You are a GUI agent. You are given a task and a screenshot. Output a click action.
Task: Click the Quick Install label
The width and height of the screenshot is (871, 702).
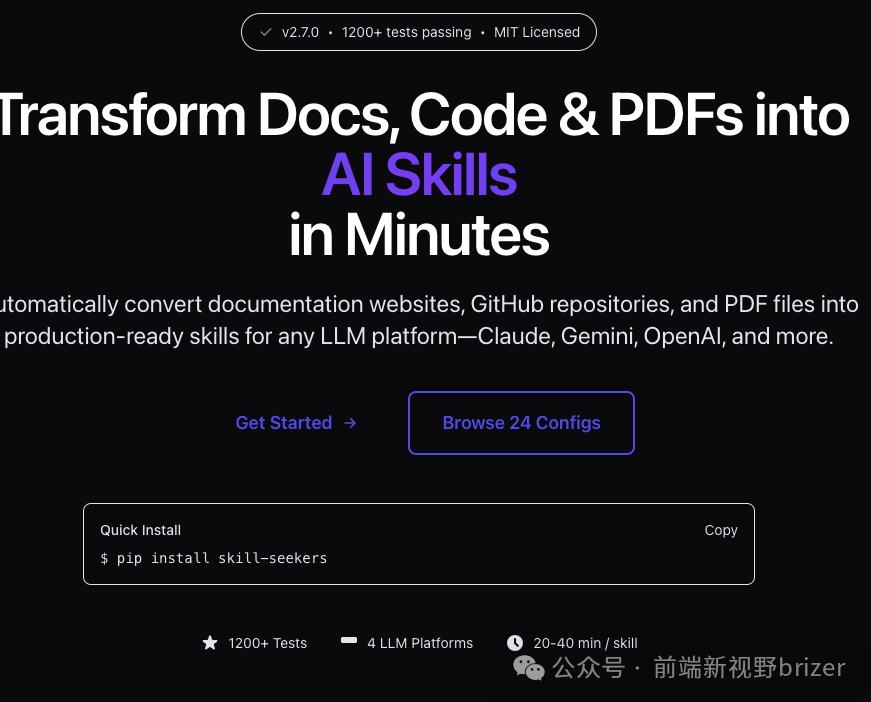click(x=140, y=530)
